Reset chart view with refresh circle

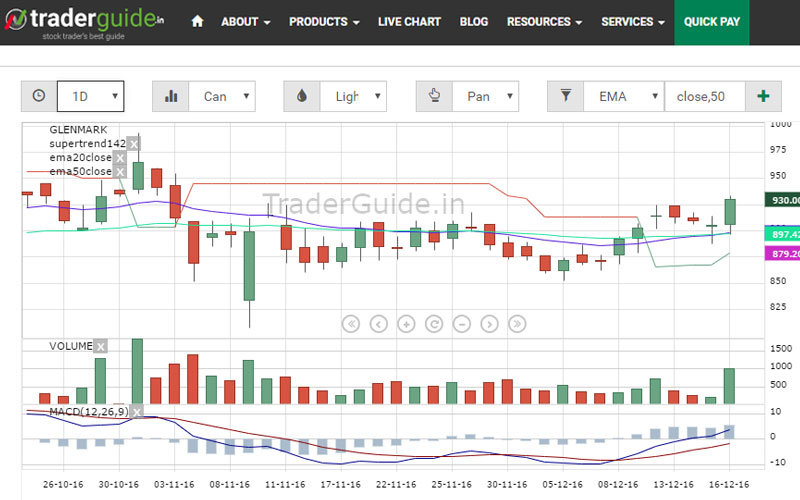point(434,324)
